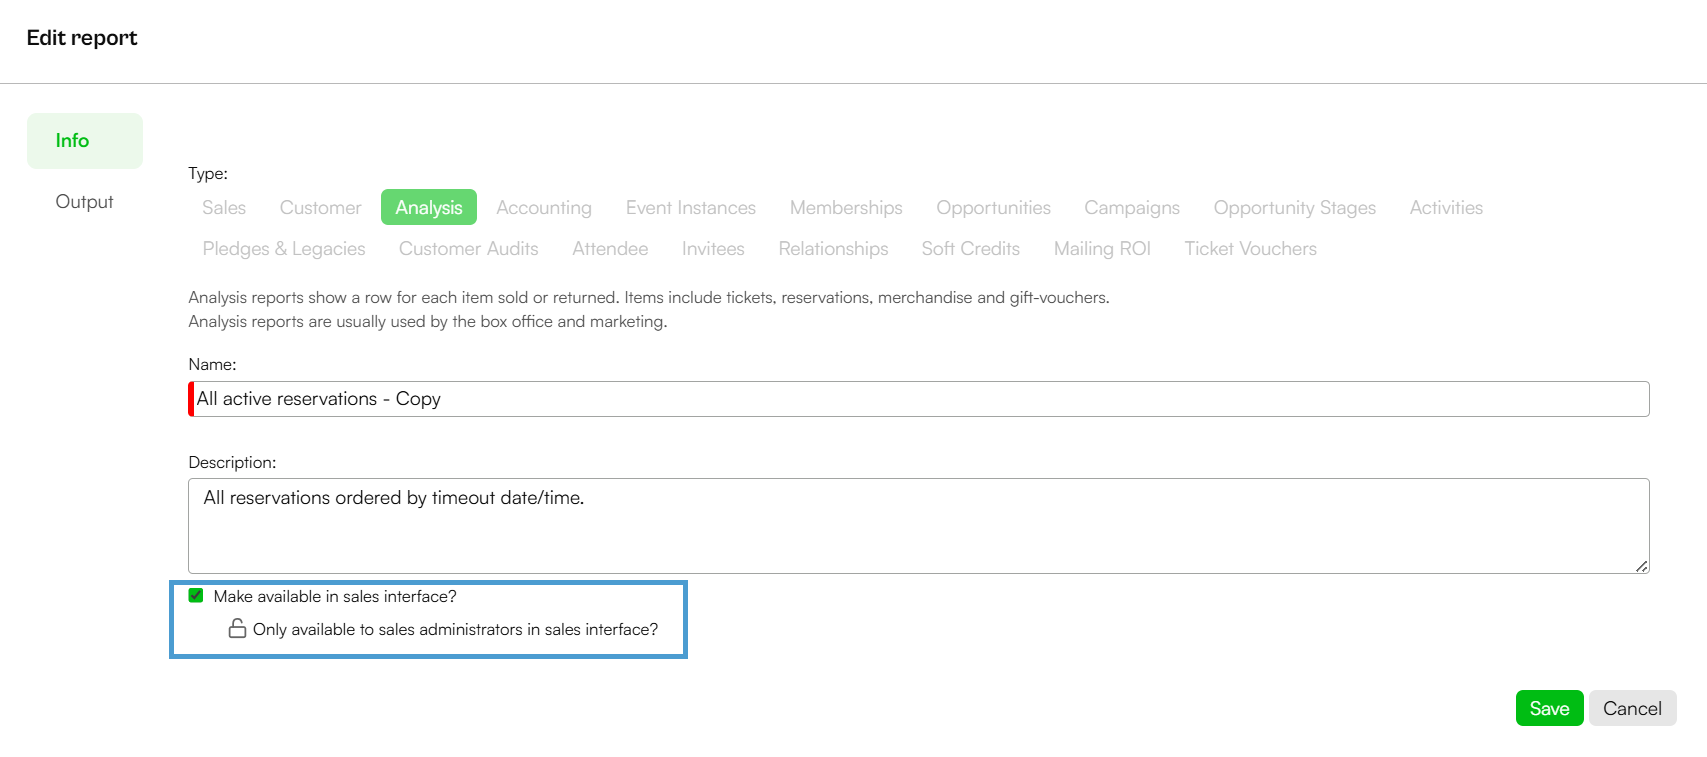Select the Opportunities report type
This screenshot has width=1707, height=757.
click(993, 207)
